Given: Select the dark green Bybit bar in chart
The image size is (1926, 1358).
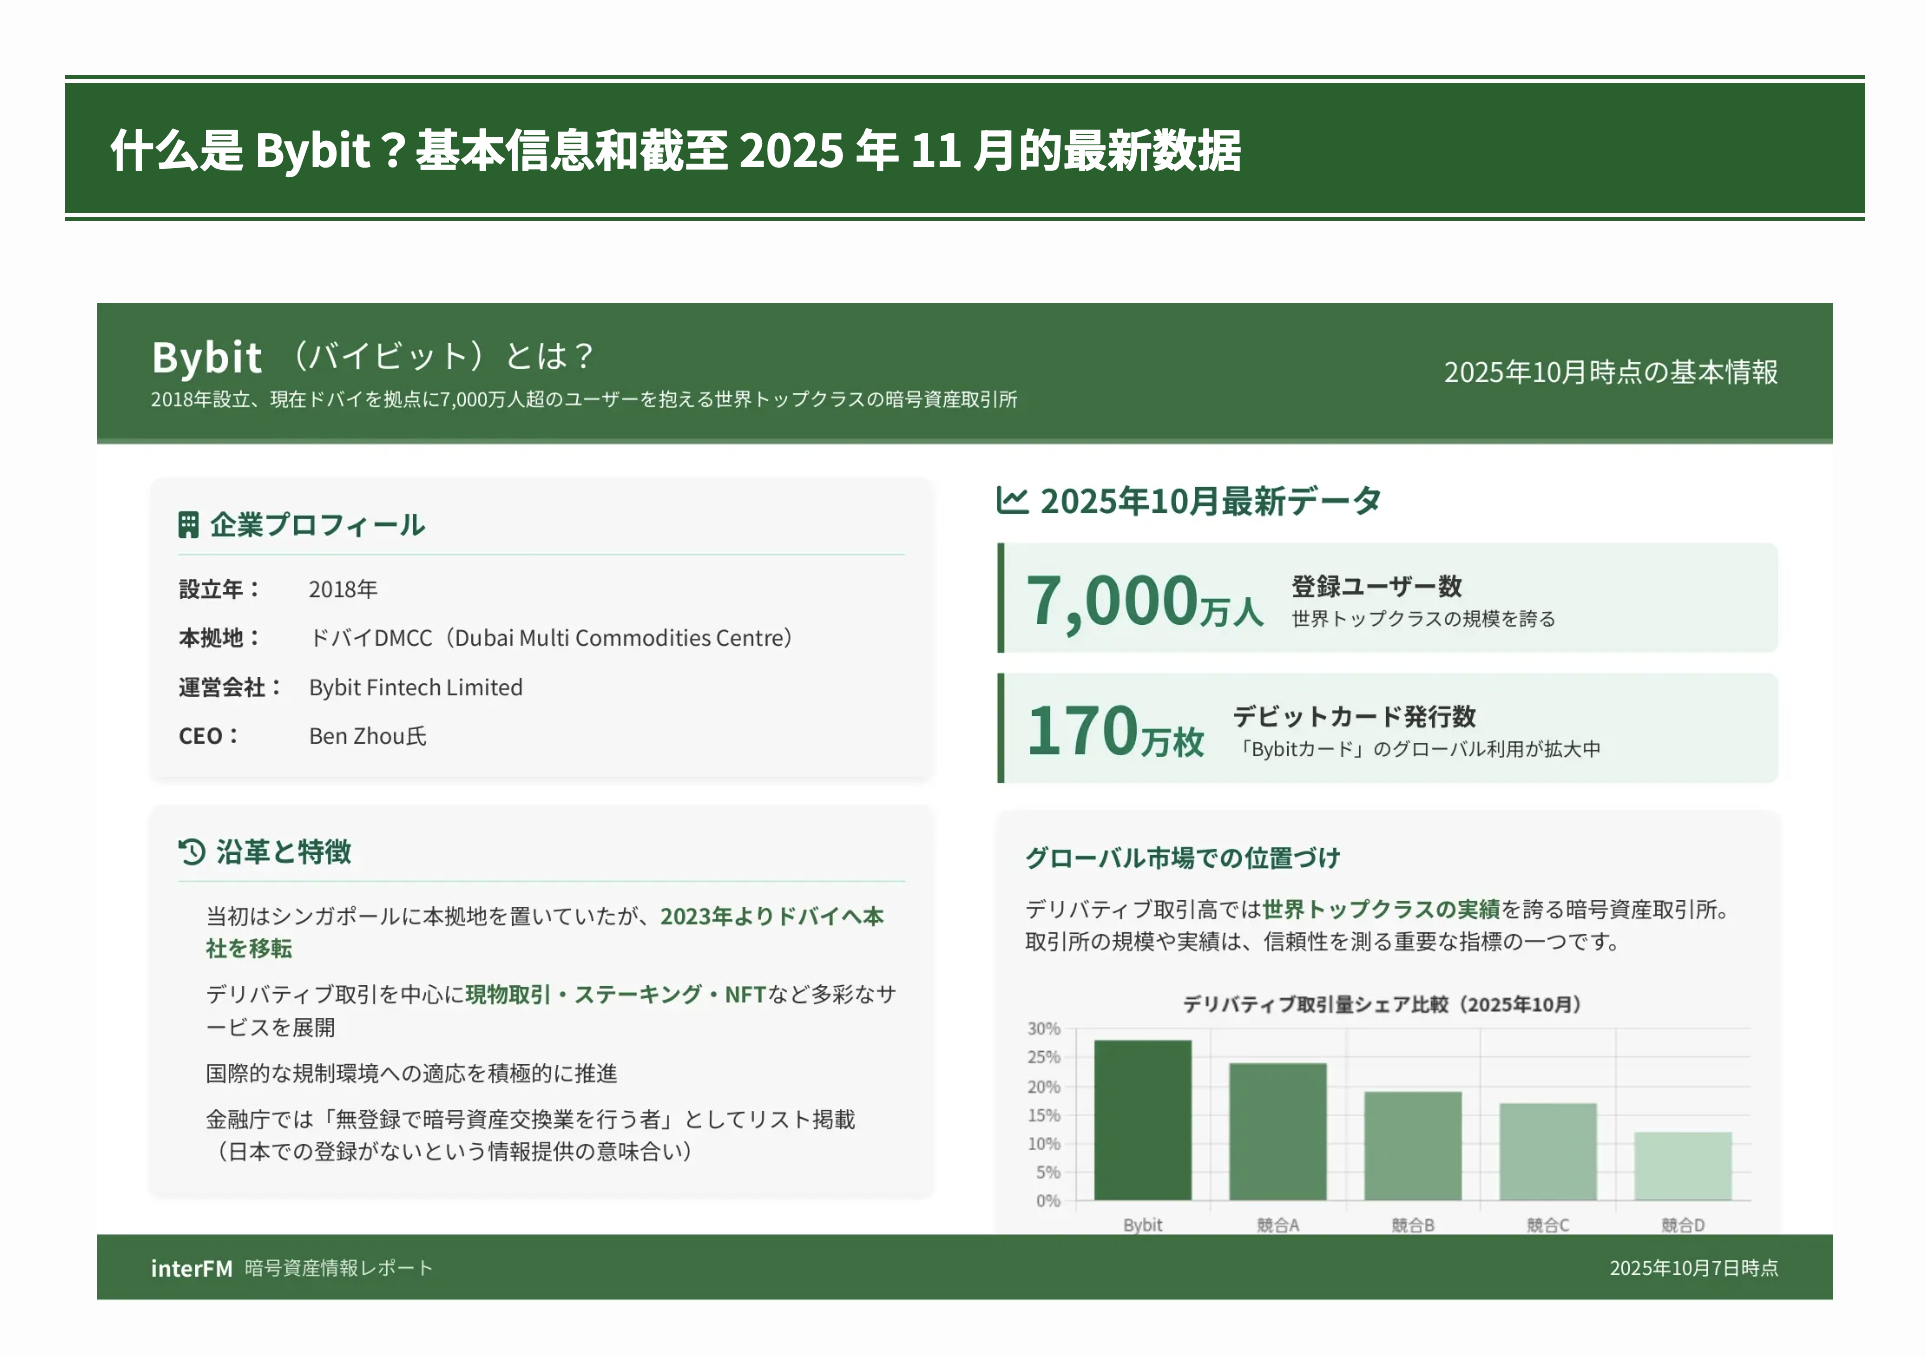Looking at the screenshot, I should 1143,1120.
